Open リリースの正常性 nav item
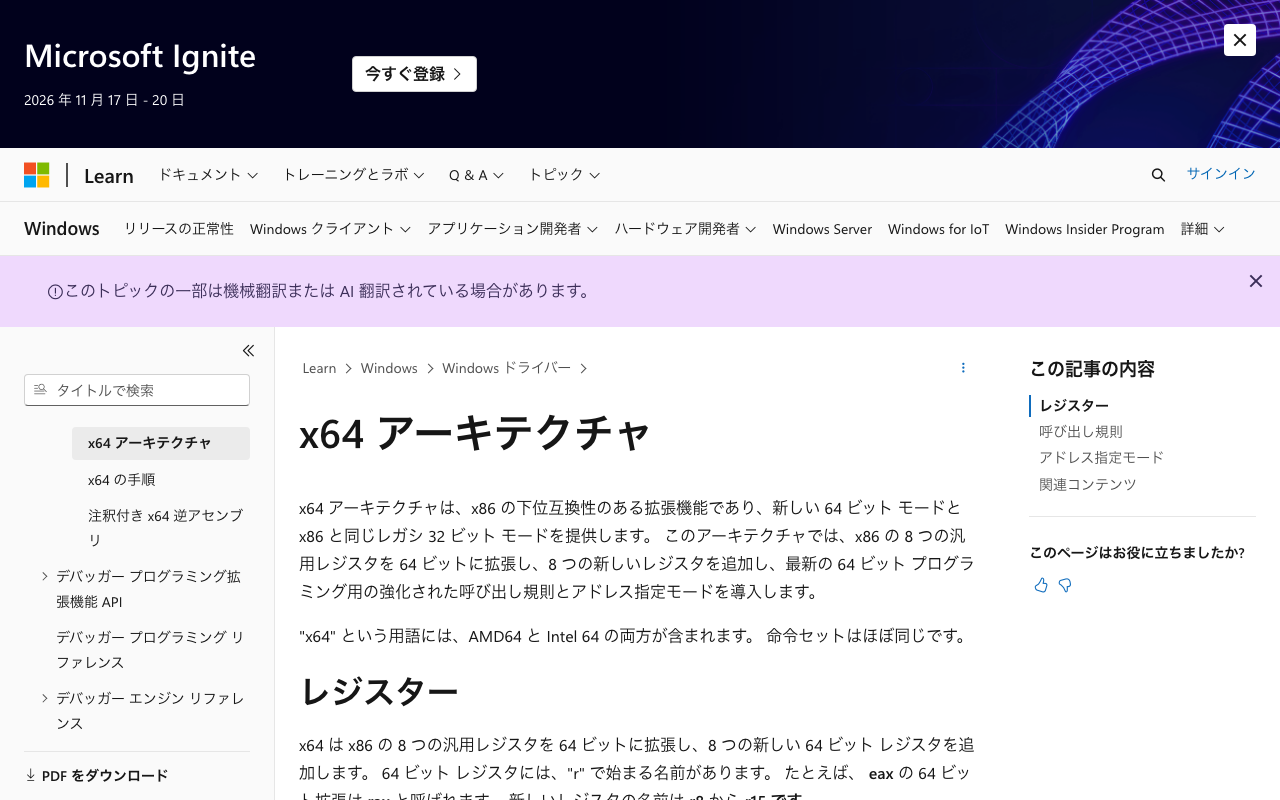 [179, 229]
